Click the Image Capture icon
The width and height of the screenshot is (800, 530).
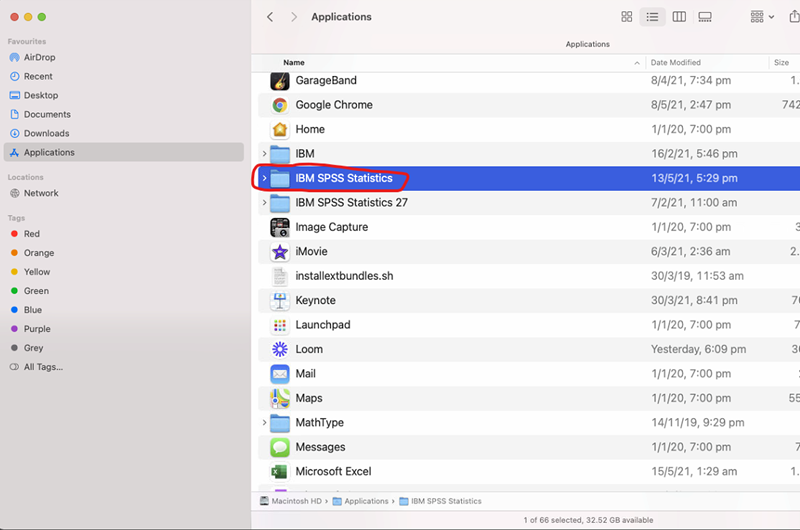click(280, 227)
